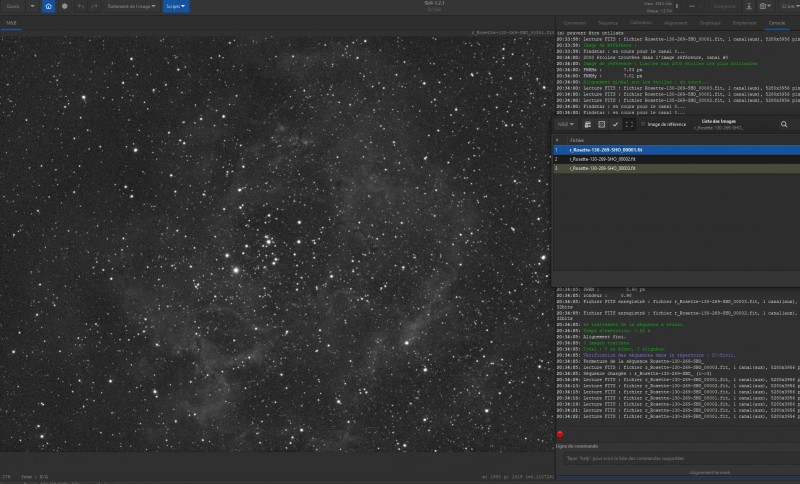Open the snapshot camera icon dropdown

click(765, 6)
